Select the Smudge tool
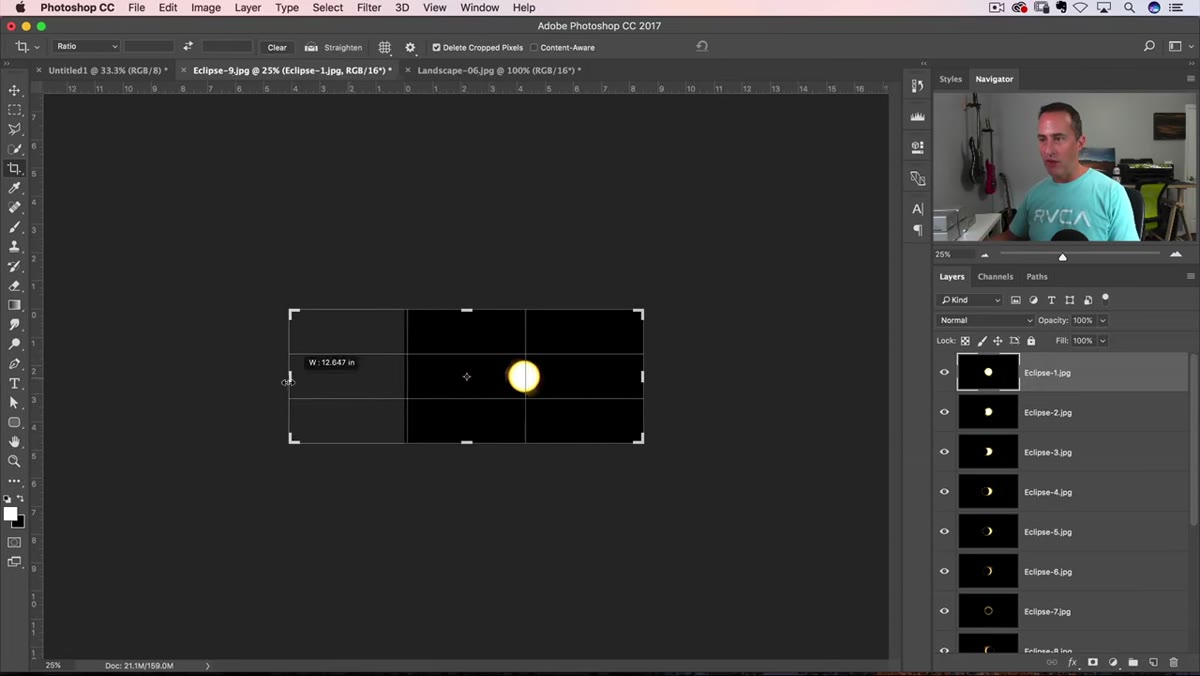The image size is (1200, 676). (14, 324)
